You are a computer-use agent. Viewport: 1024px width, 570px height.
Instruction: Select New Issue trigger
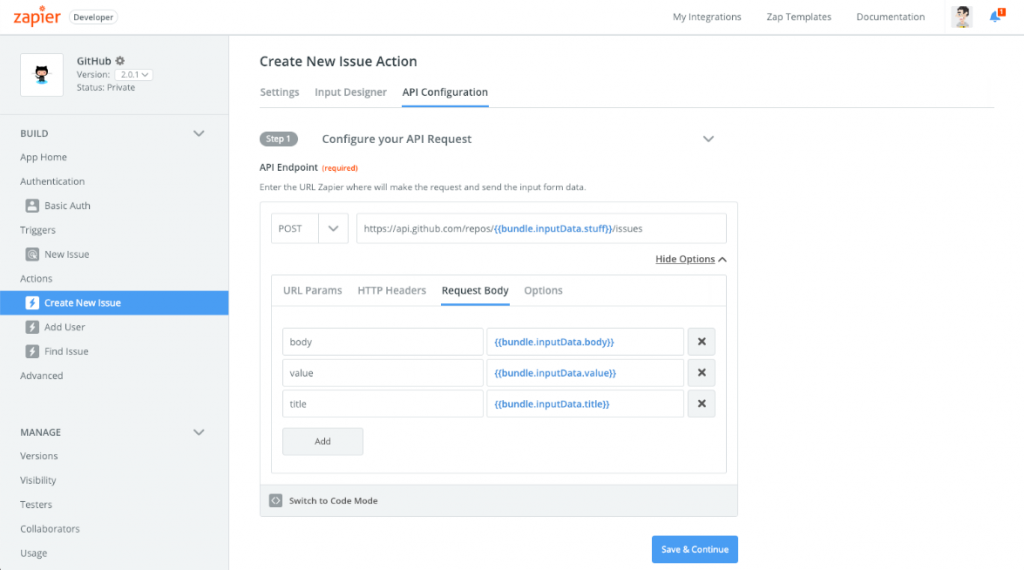pos(67,255)
